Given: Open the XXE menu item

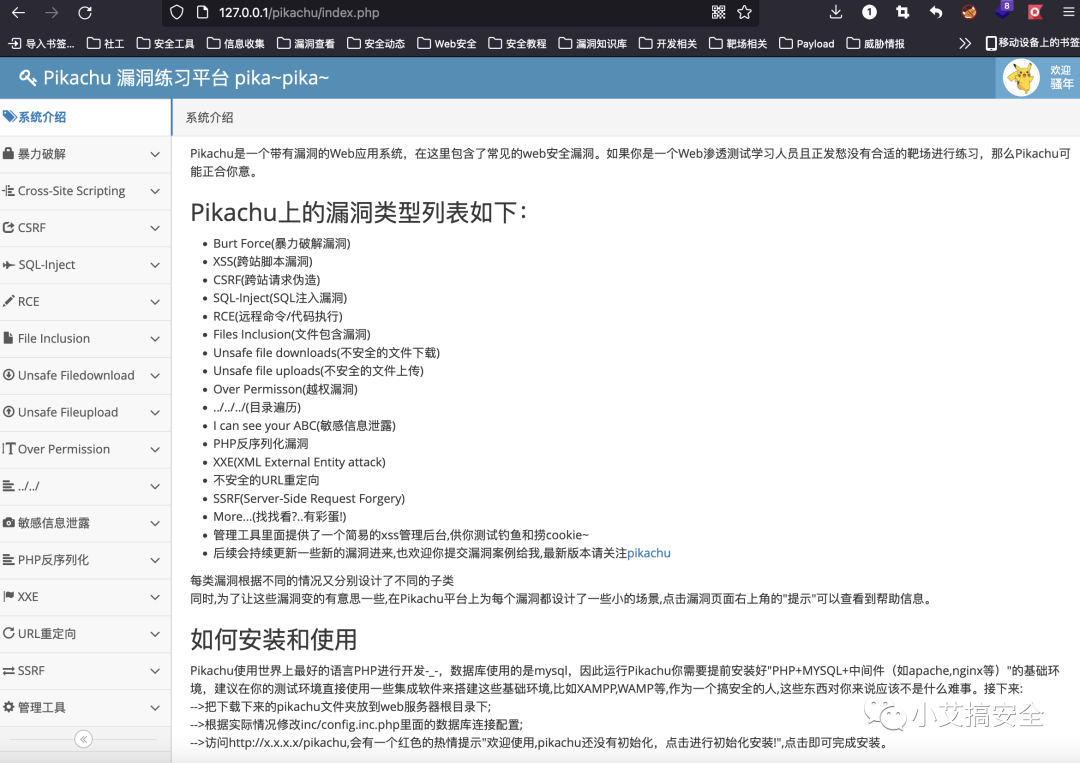Looking at the screenshot, I should [85, 597].
